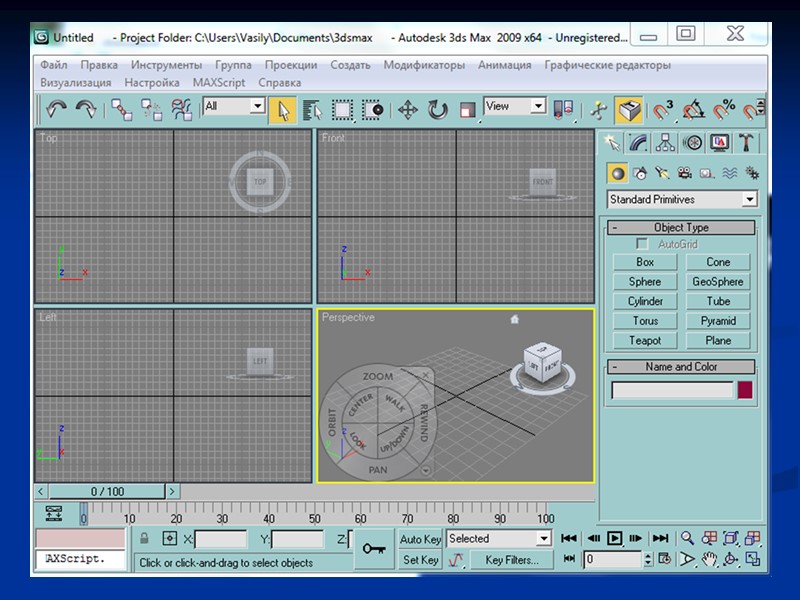This screenshot has height=600, width=800.
Task: Click the object color swatch
Action: 745,390
